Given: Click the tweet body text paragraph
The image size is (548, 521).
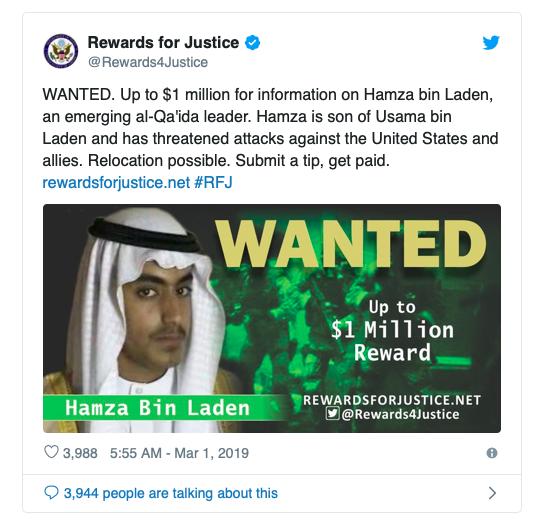Looking at the screenshot, I should point(271,128).
